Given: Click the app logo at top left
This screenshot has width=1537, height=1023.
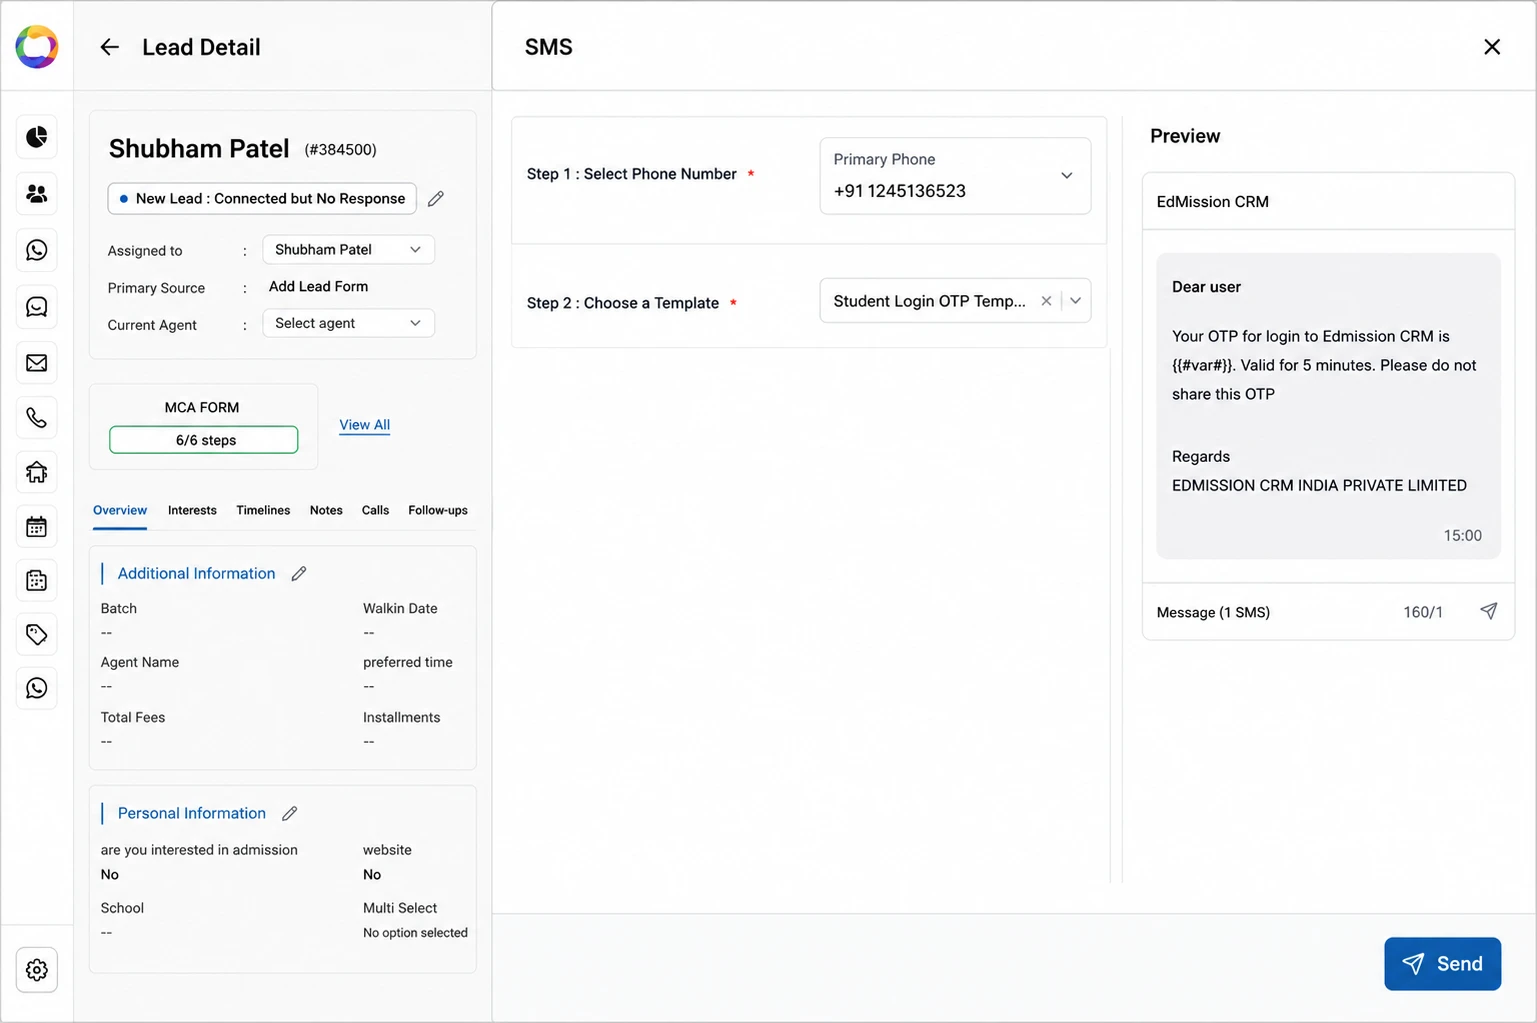Looking at the screenshot, I should tap(37, 47).
